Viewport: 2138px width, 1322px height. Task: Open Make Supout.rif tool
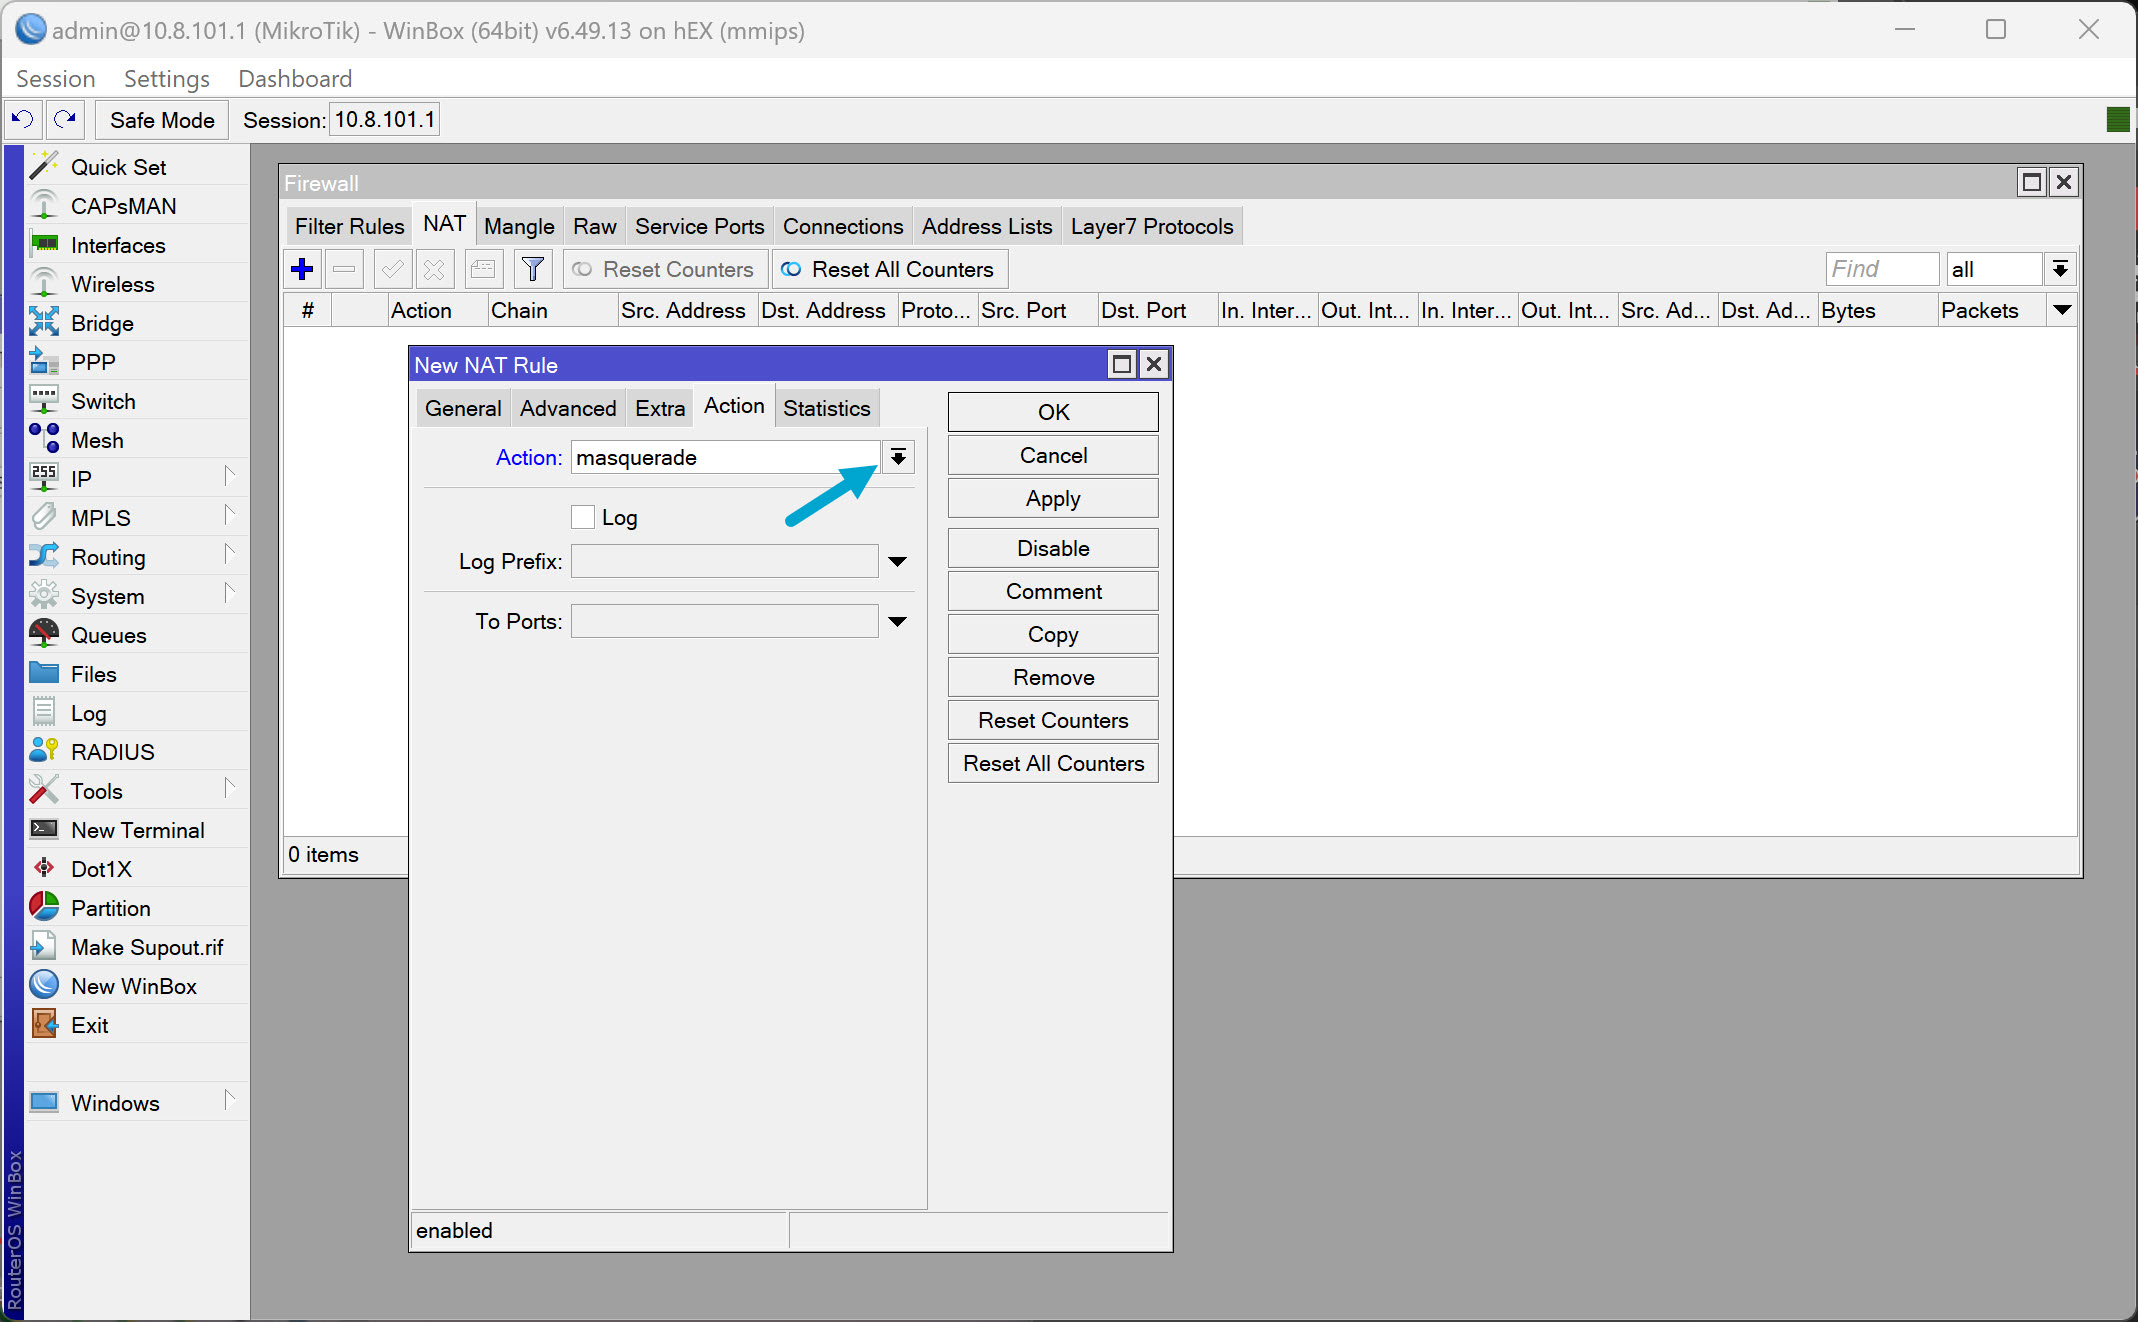pos(147,946)
